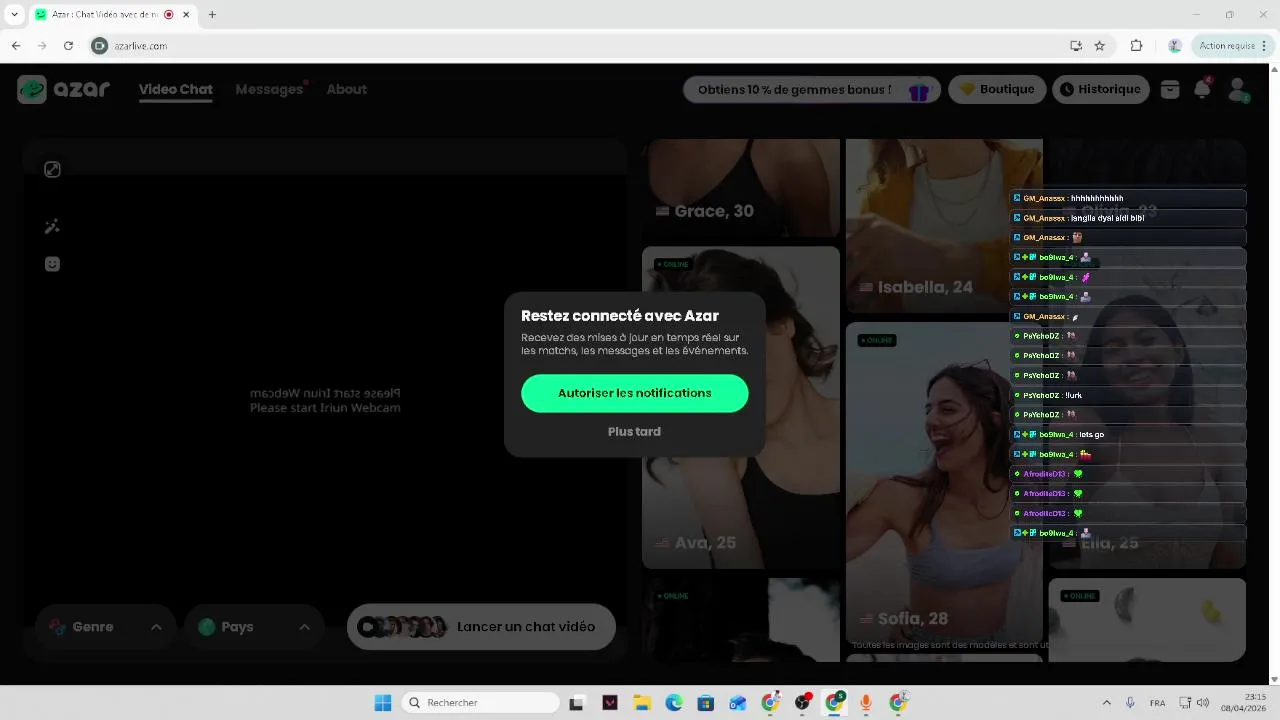Reload the page
The height and width of the screenshot is (720, 1280).
pos(68,45)
